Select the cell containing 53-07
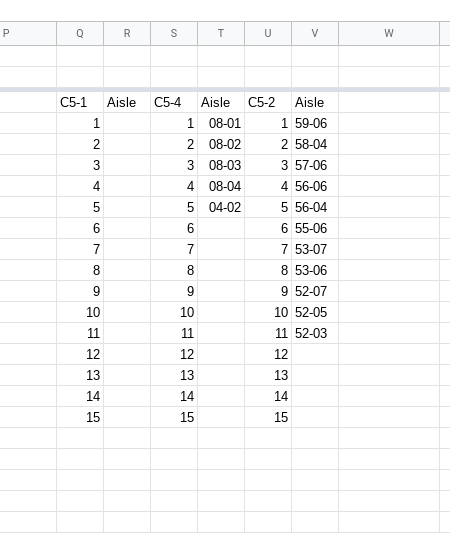This screenshot has height=533, width=450. pos(315,250)
